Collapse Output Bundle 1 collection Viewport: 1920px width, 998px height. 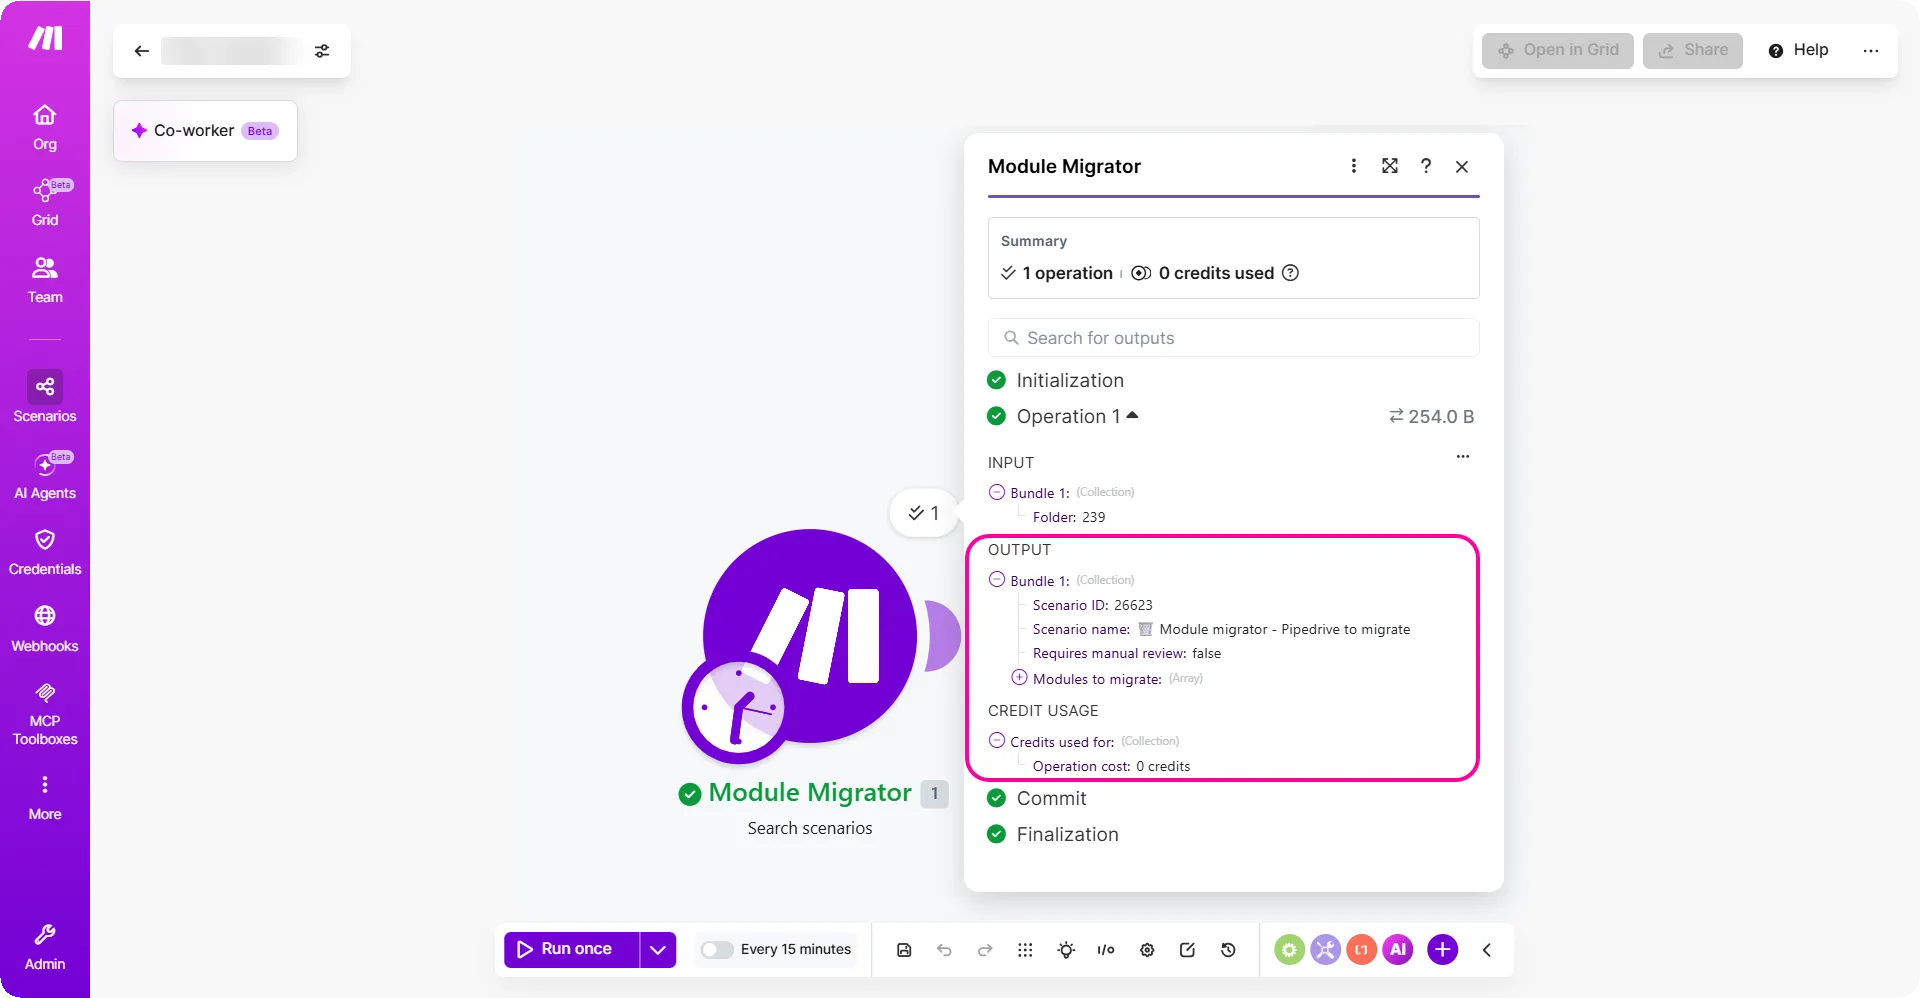pyautogui.click(x=996, y=580)
